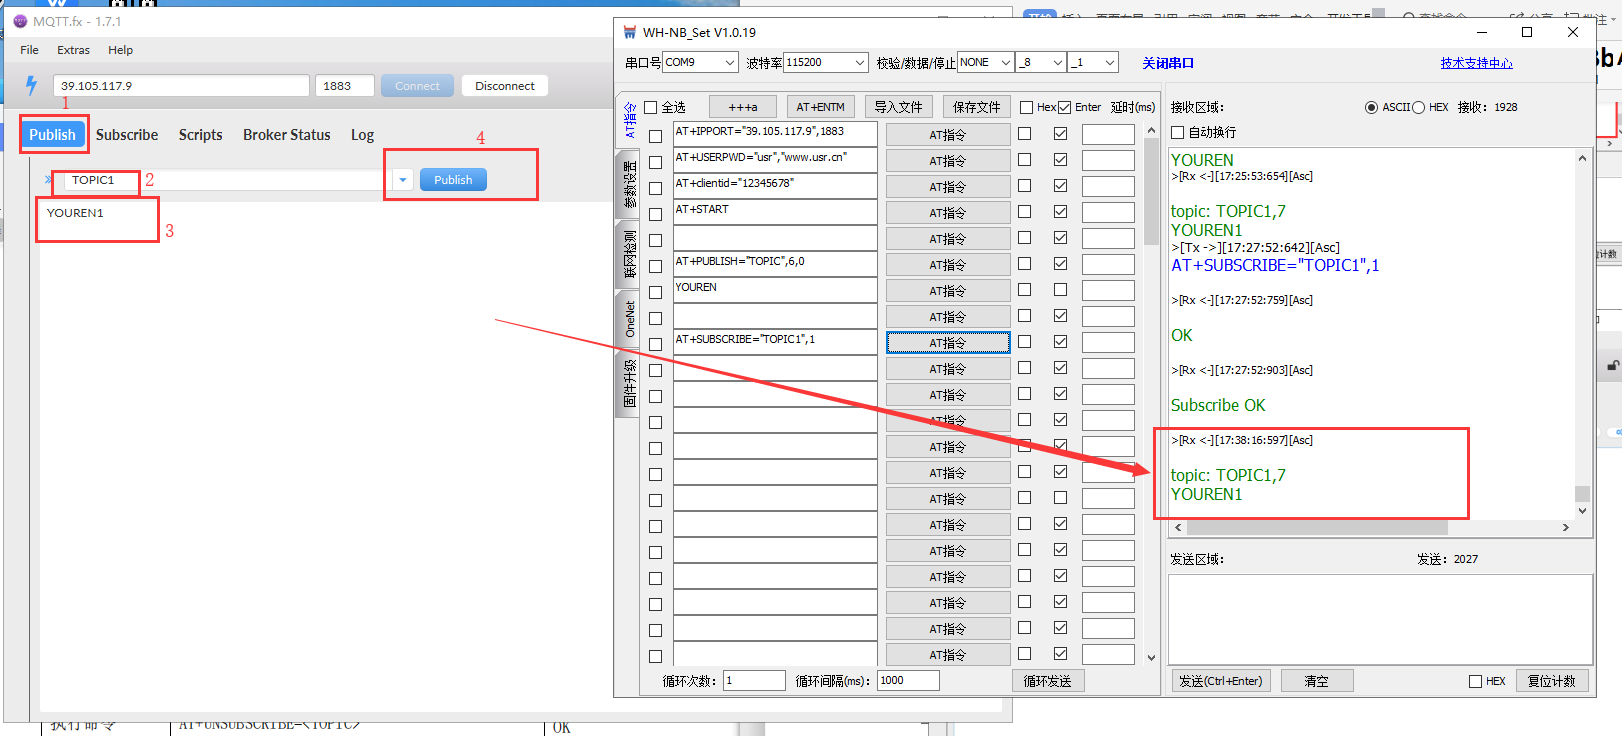Click the AT command list scroll-down arrow
This screenshot has width=1622, height=736.
point(1151,657)
